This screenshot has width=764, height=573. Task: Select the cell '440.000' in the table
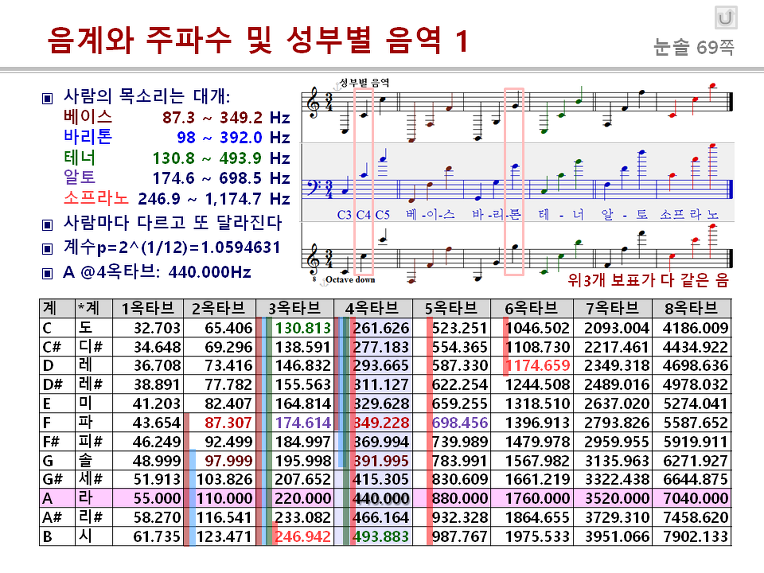point(372,498)
